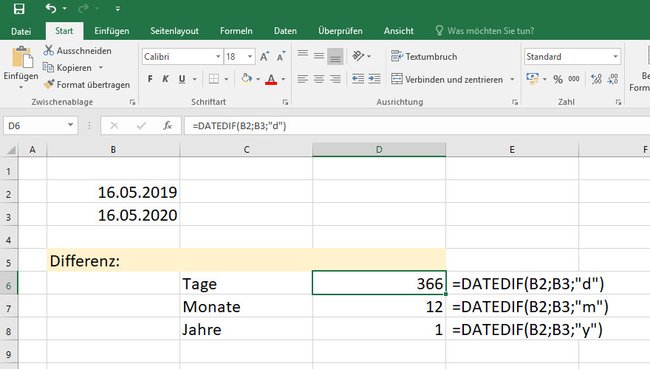Select the Format übertragen paintbrush

[49, 84]
